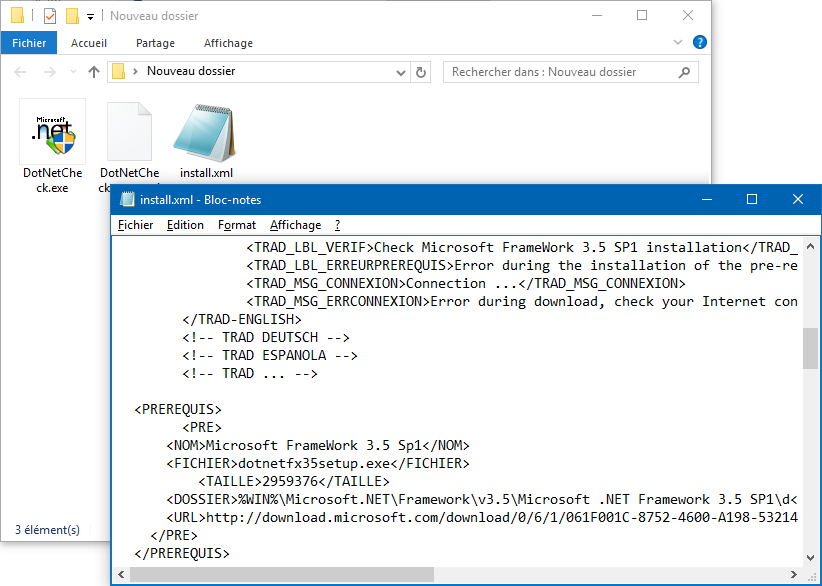Close the Notepad window

pyautogui.click(x=797, y=199)
